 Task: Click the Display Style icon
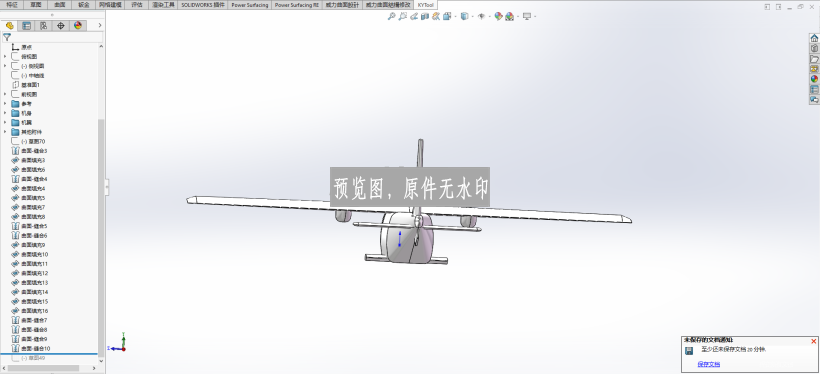464,16
